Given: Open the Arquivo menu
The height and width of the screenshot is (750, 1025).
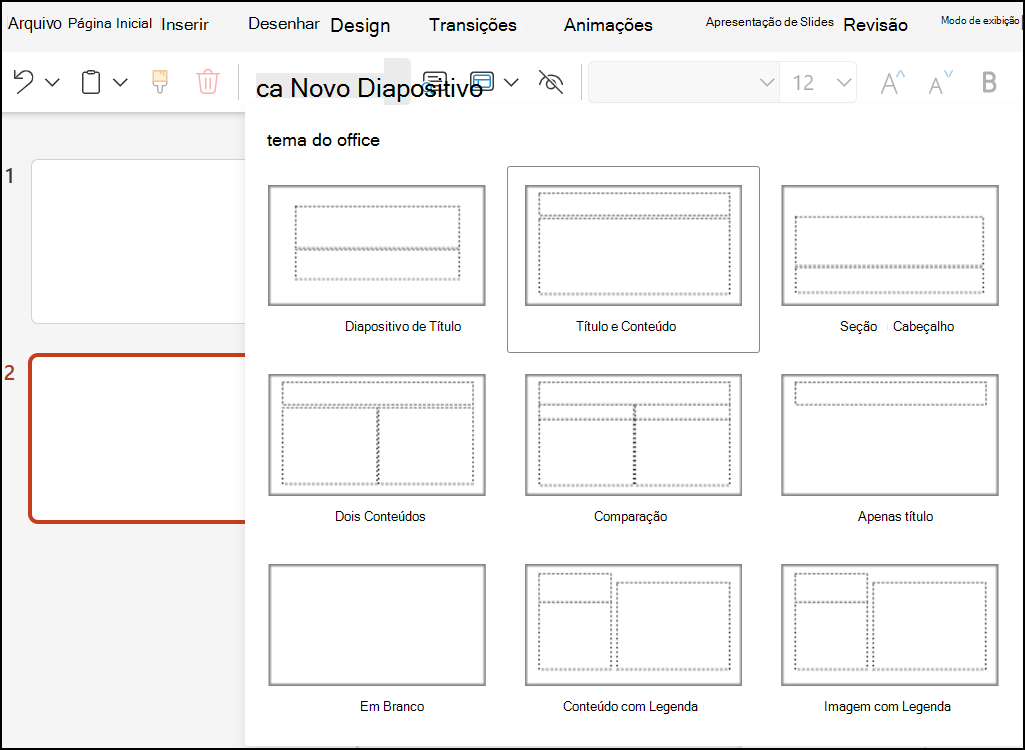Looking at the screenshot, I should tap(35, 24).
